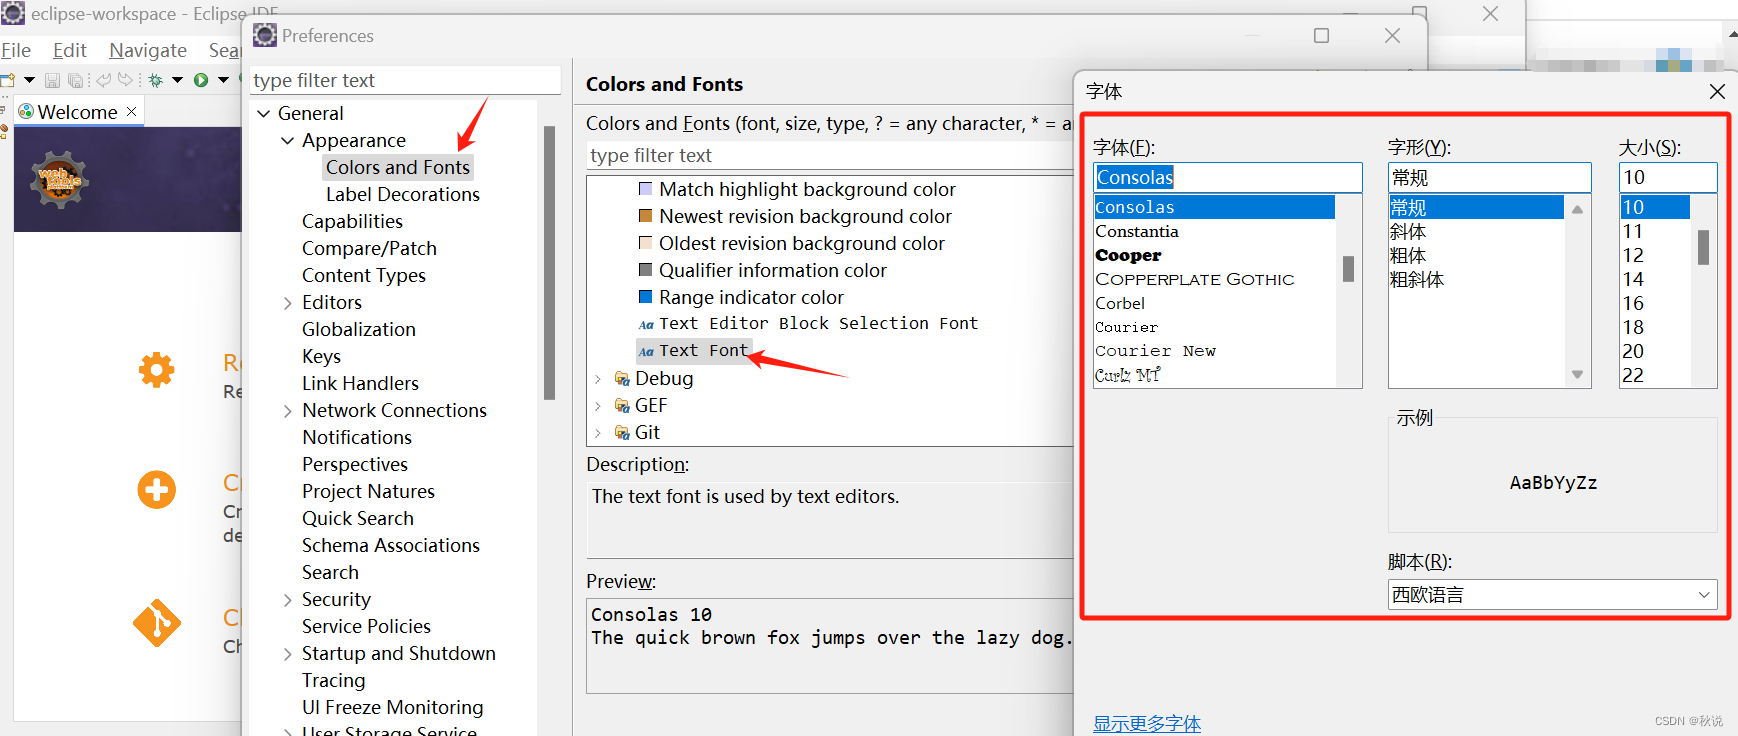Screen dimensions: 1738x736
Task: Click the preferences tree vertical scrollbar
Action: 549,263
